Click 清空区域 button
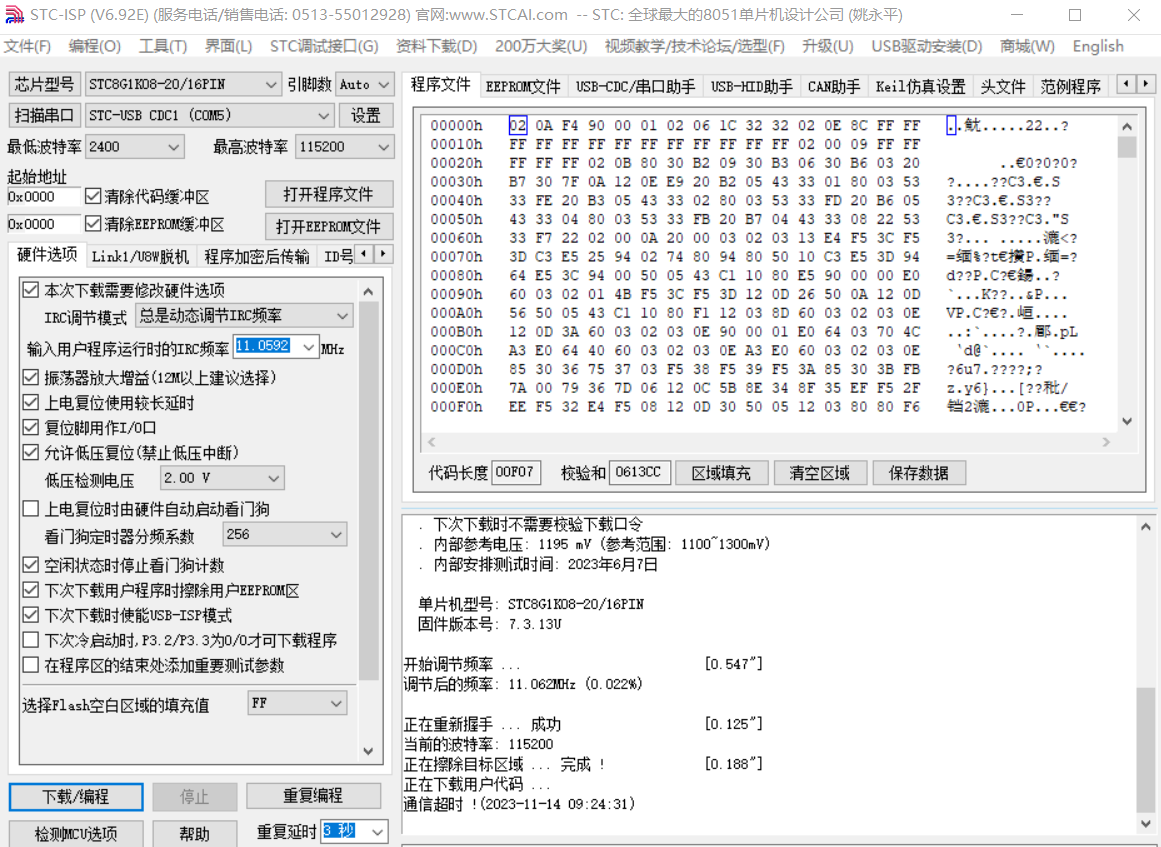1161x847 pixels. (x=820, y=473)
